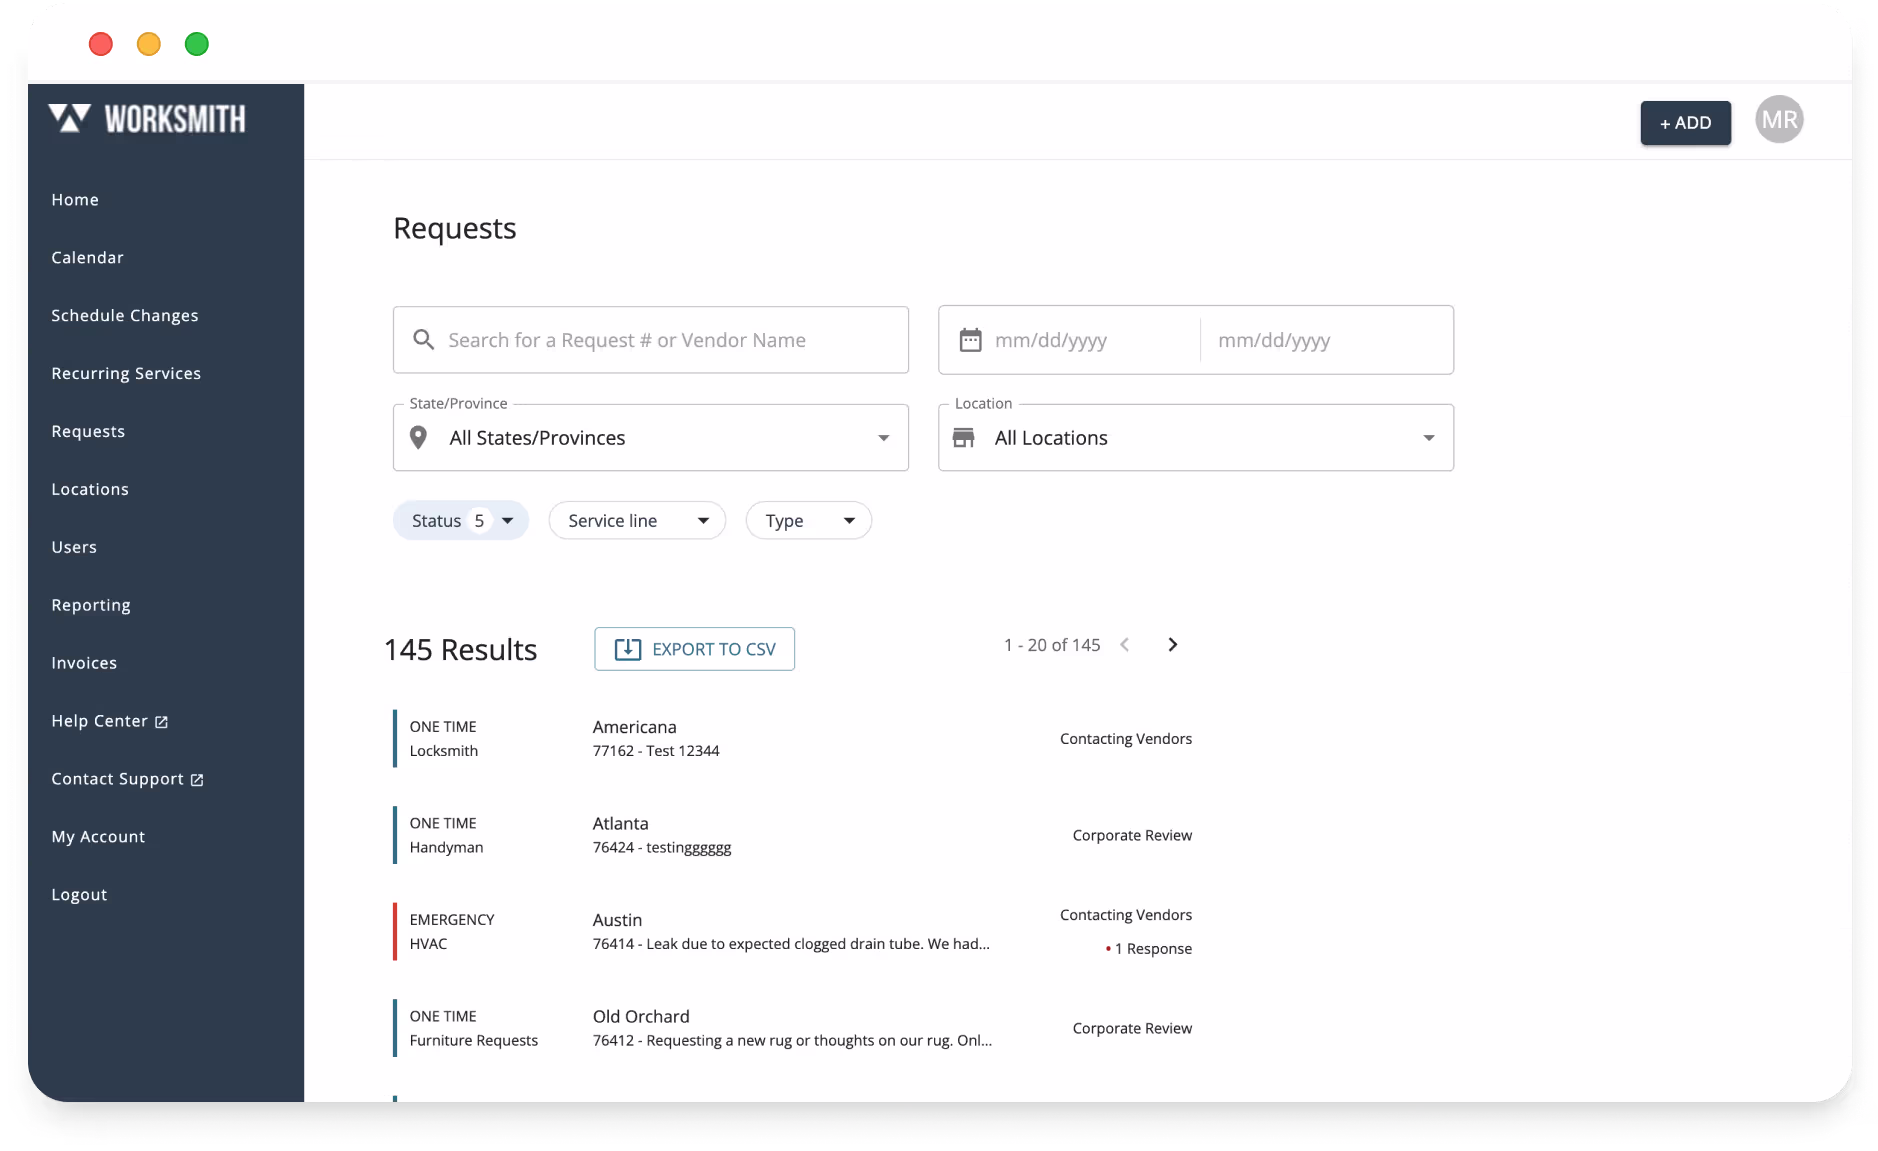Open Calendar in sidebar

(x=88, y=258)
